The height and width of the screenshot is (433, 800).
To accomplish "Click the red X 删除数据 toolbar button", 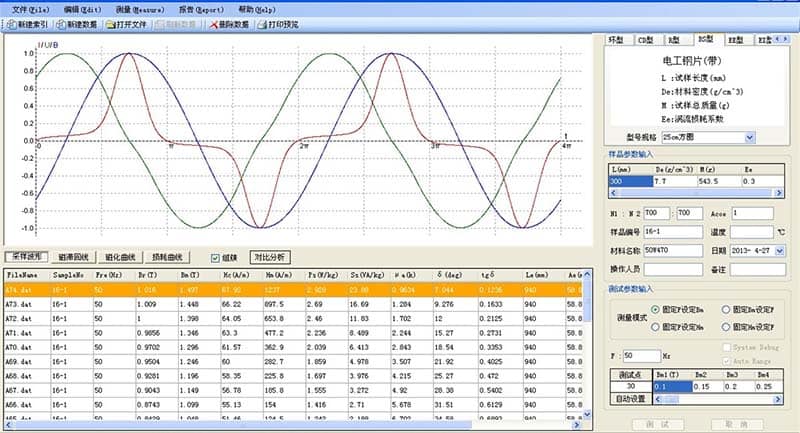I will point(229,24).
